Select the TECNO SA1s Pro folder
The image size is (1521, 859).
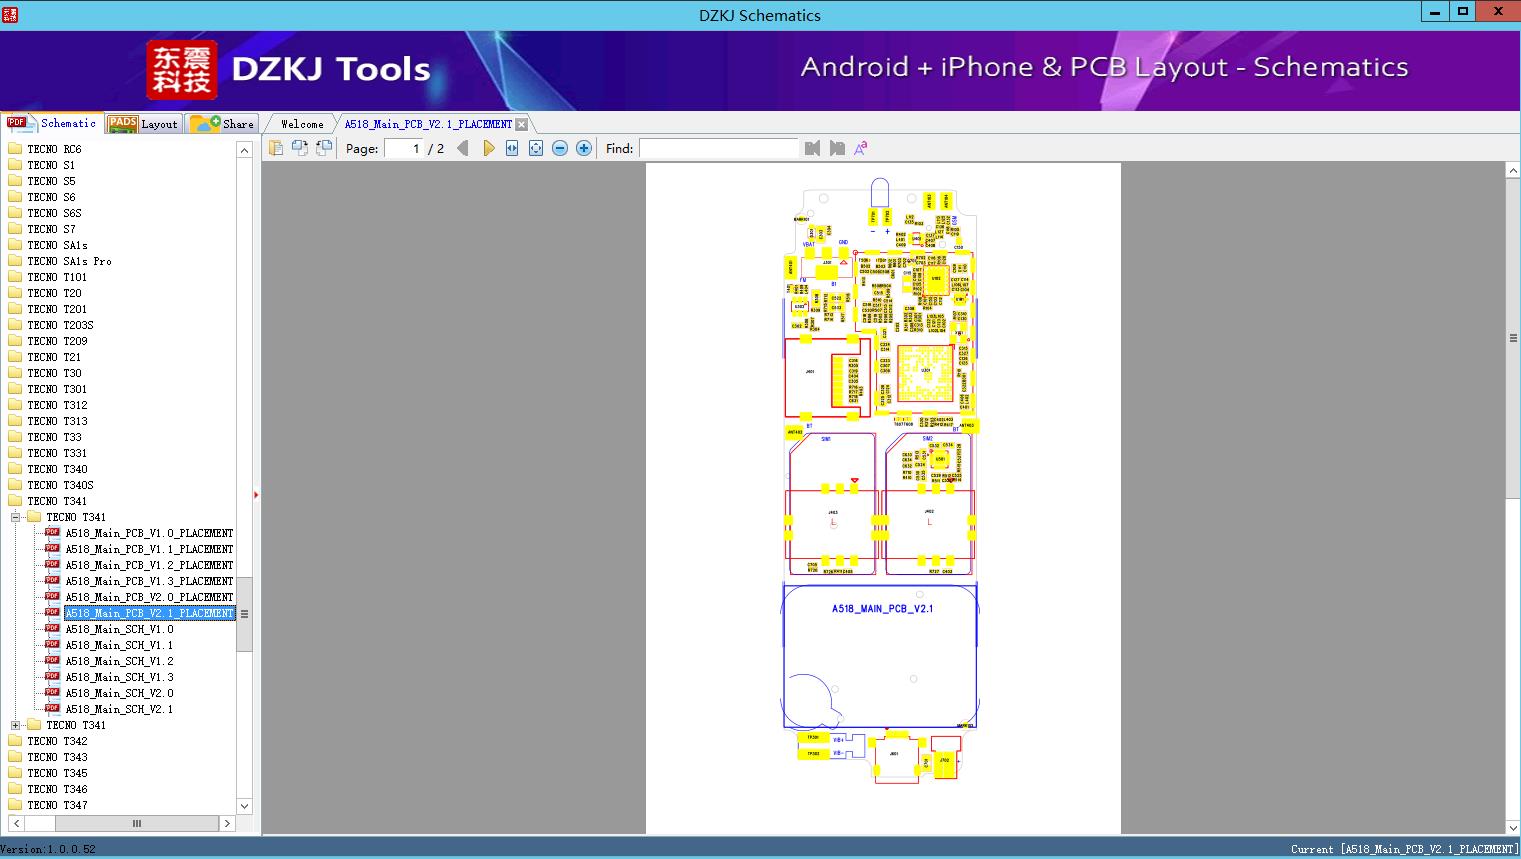tap(69, 261)
